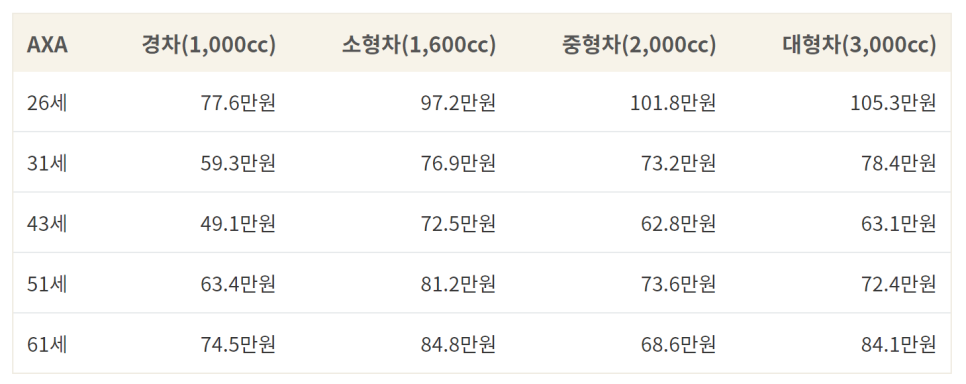Click the 중형차(2,000cc) header cell
The height and width of the screenshot is (384, 966).
coord(639,44)
